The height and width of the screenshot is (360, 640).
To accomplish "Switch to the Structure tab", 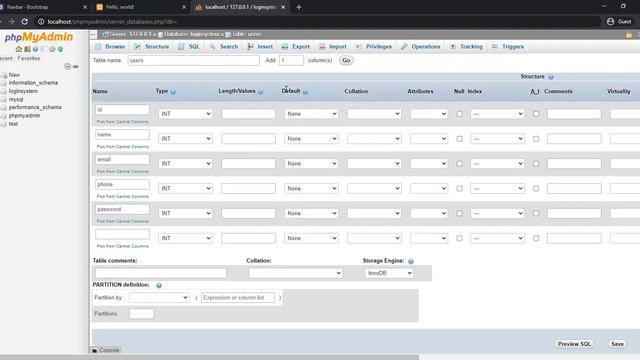I will [x=151, y=47].
